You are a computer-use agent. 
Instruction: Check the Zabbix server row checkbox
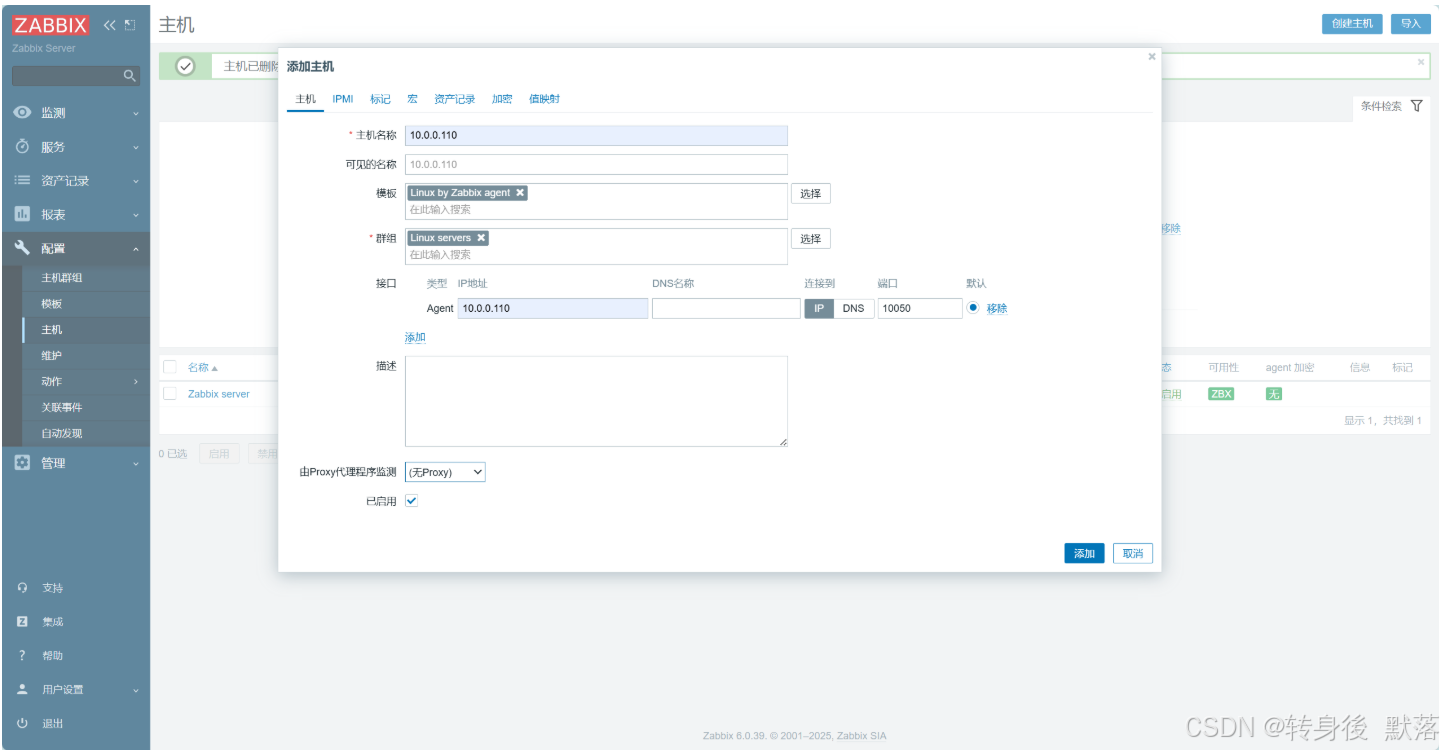tap(170, 394)
